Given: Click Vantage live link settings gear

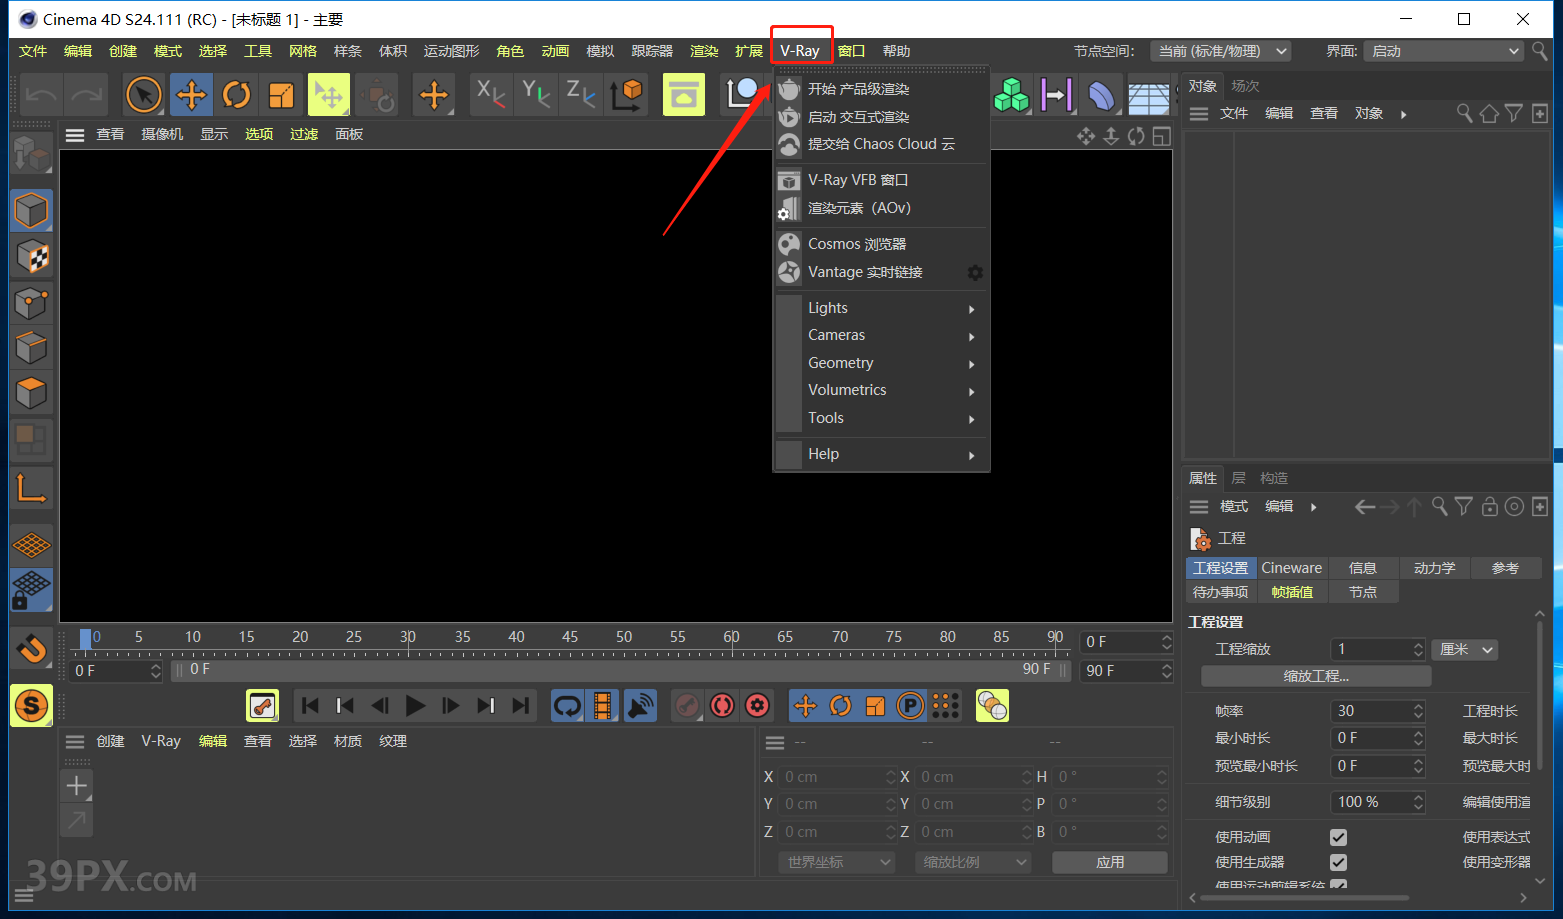Looking at the screenshot, I should point(975,272).
